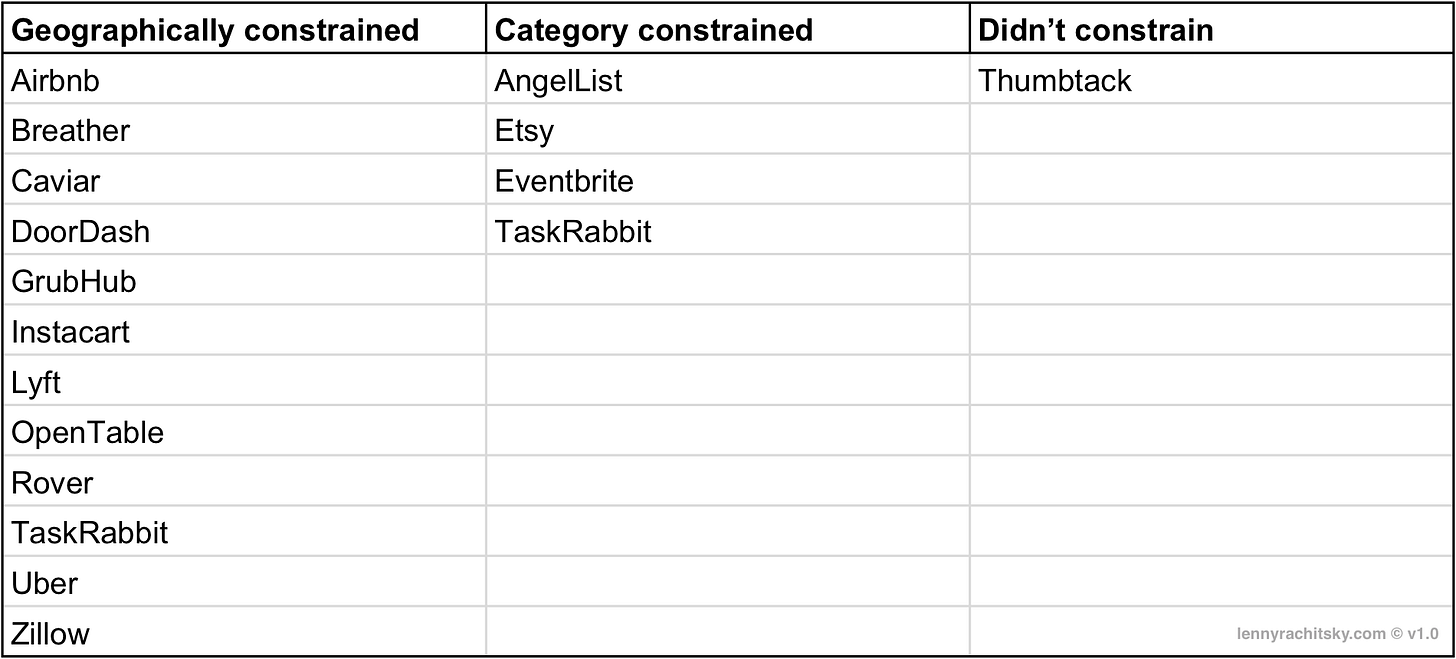Click the AngelList cell
Viewport: 1456px width, 659px height.
click(728, 79)
